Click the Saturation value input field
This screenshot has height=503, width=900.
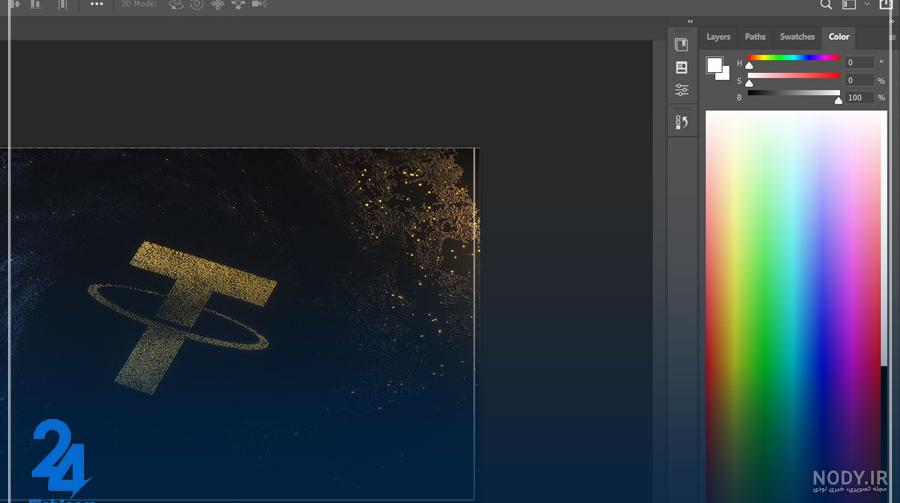[x=859, y=80]
